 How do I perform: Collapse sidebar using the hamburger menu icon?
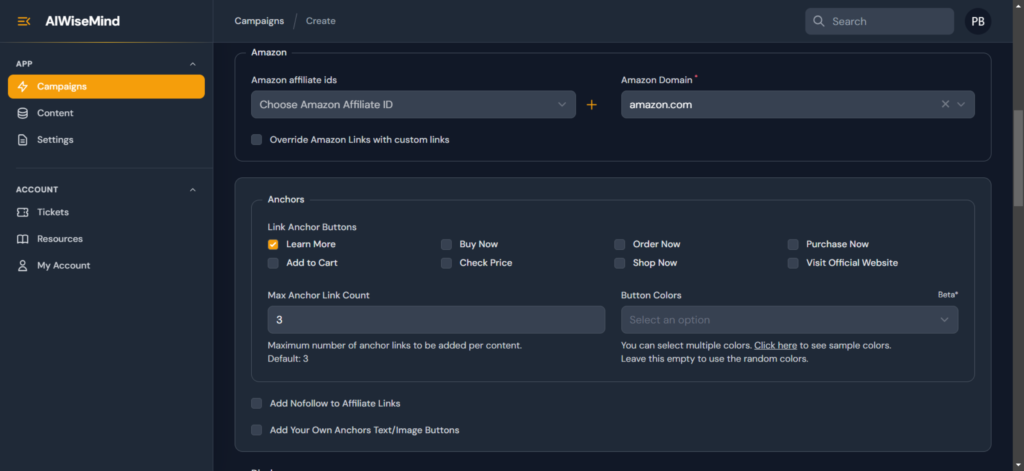pyautogui.click(x=24, y=22)
